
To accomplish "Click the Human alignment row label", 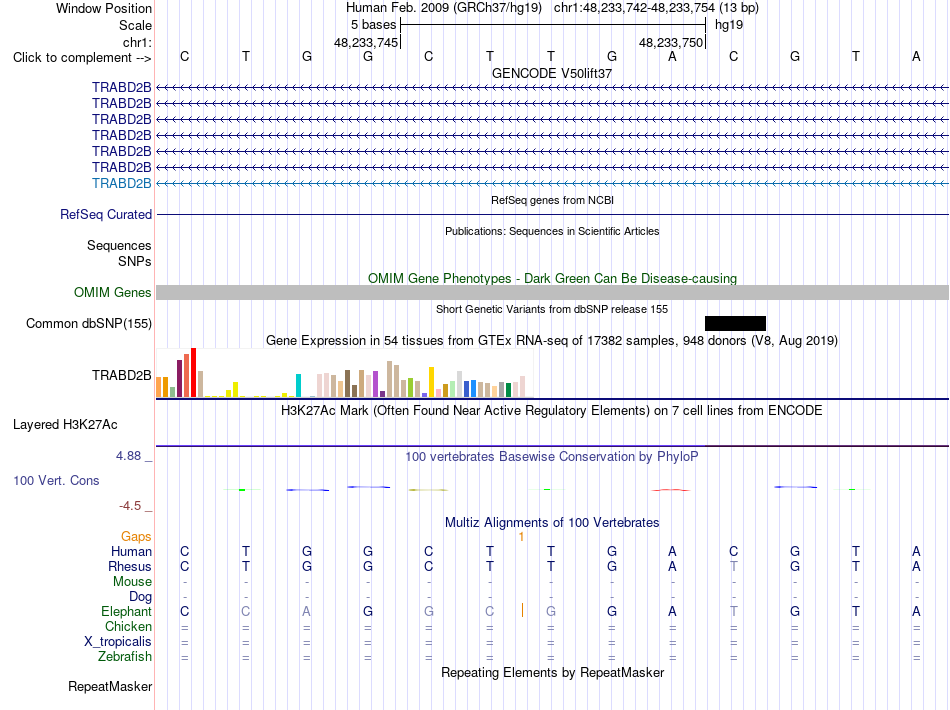I will pos(131,551).
